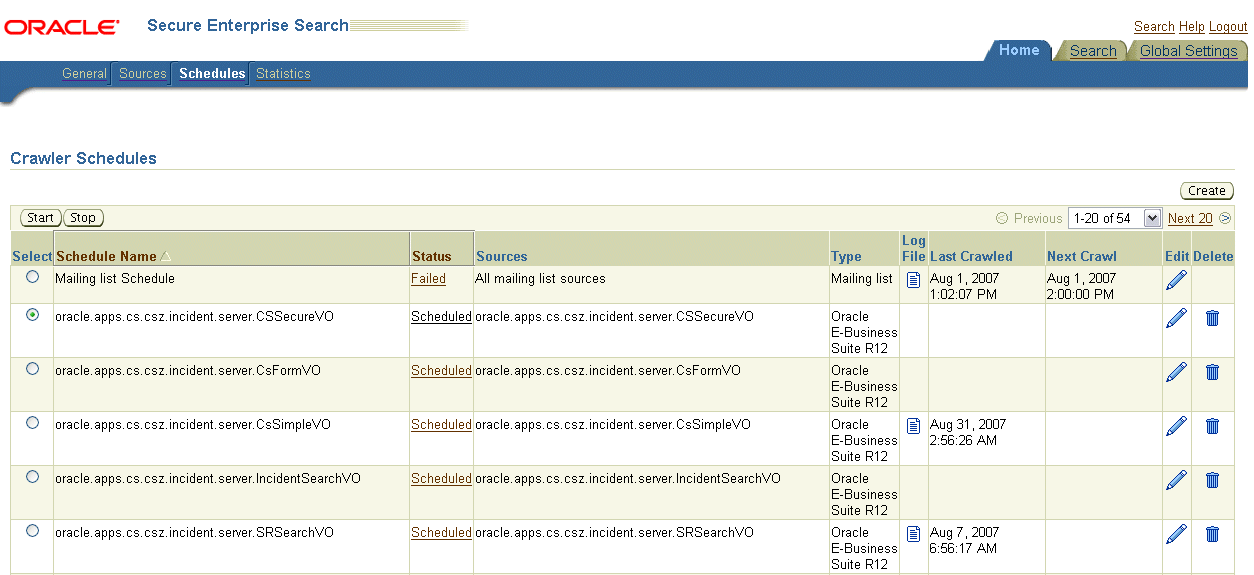Select the CsFormVO schedule radio button
The width and height of the screenshot is (1254, 575).
pyautogui.click(x=33, y=368)
